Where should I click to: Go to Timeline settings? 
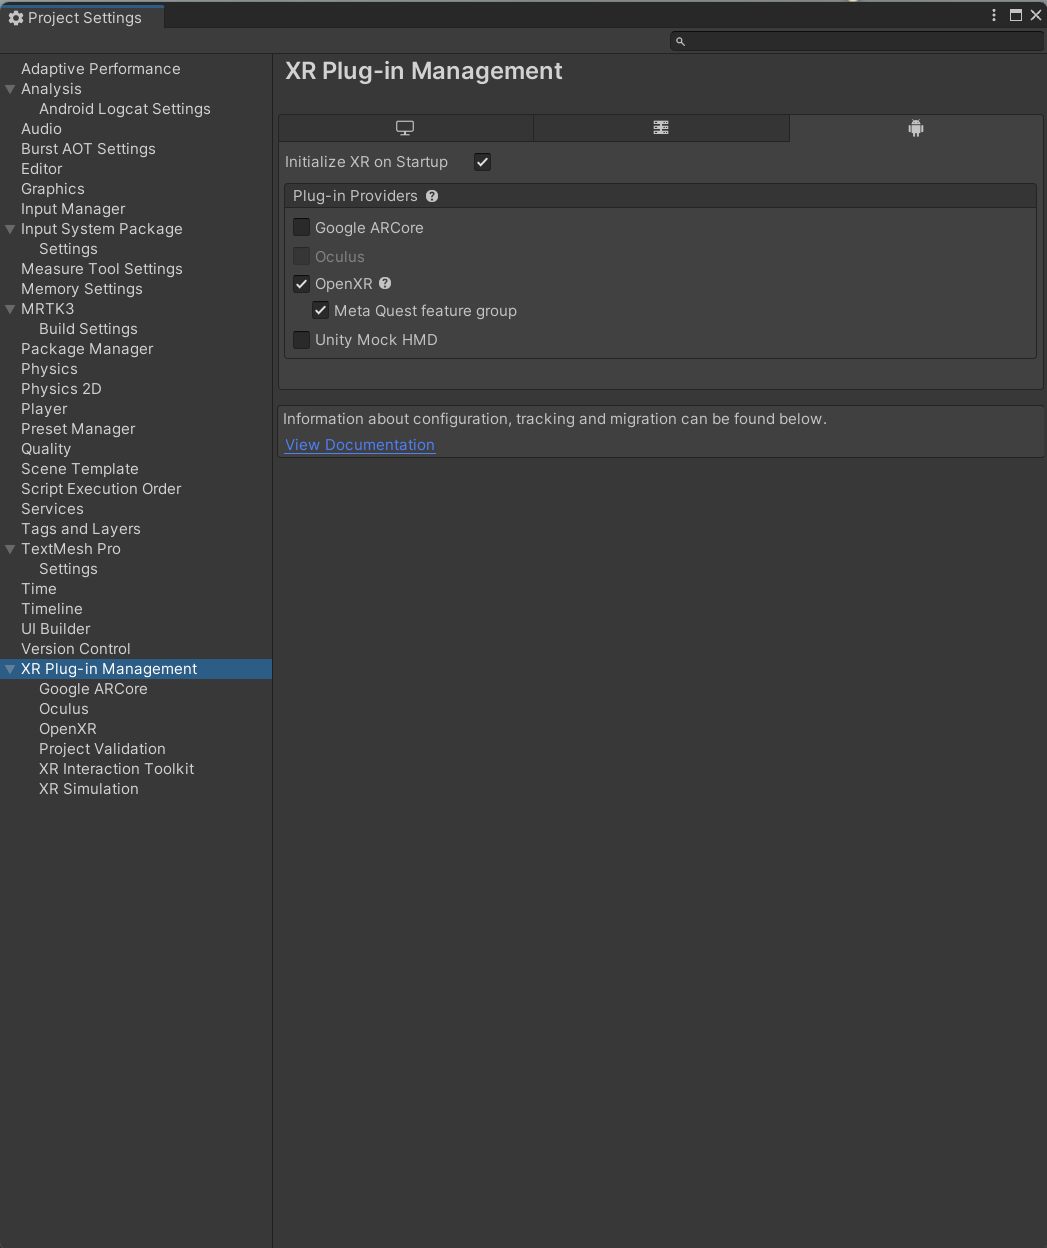click(x=52, y=609)
